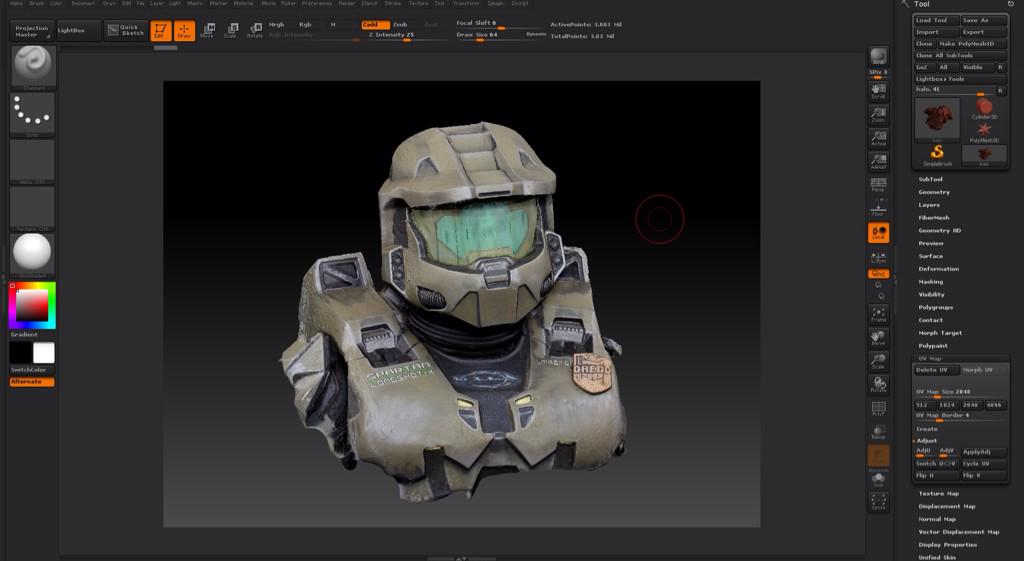The height and width of the screenshot is (561, 1024).
Task: Click the Scale view icon in right shelf
Action: coord(878,361)
